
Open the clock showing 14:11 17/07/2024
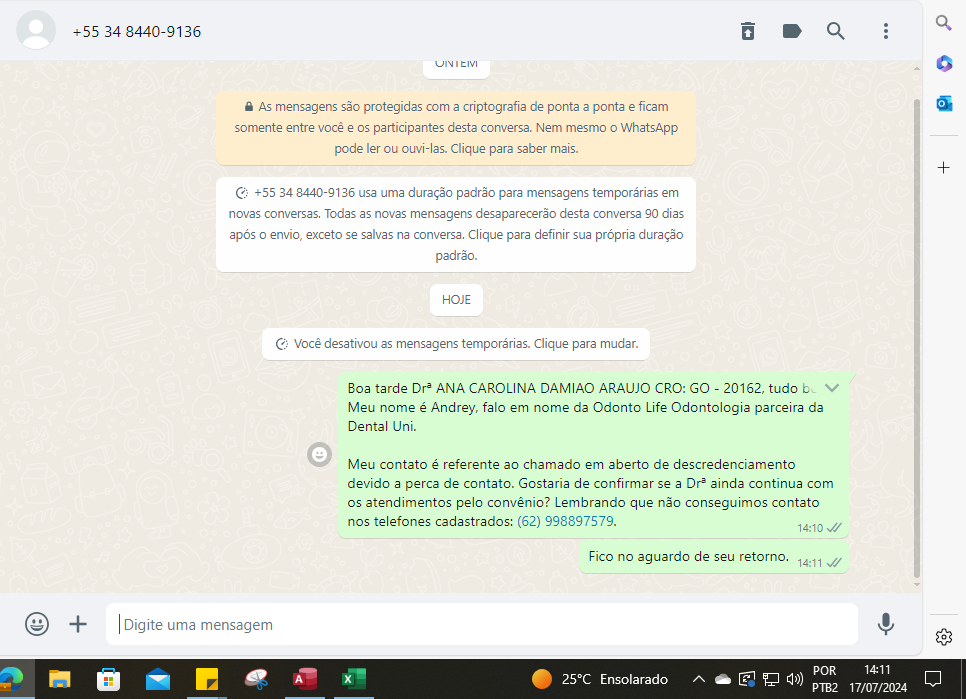878,679
